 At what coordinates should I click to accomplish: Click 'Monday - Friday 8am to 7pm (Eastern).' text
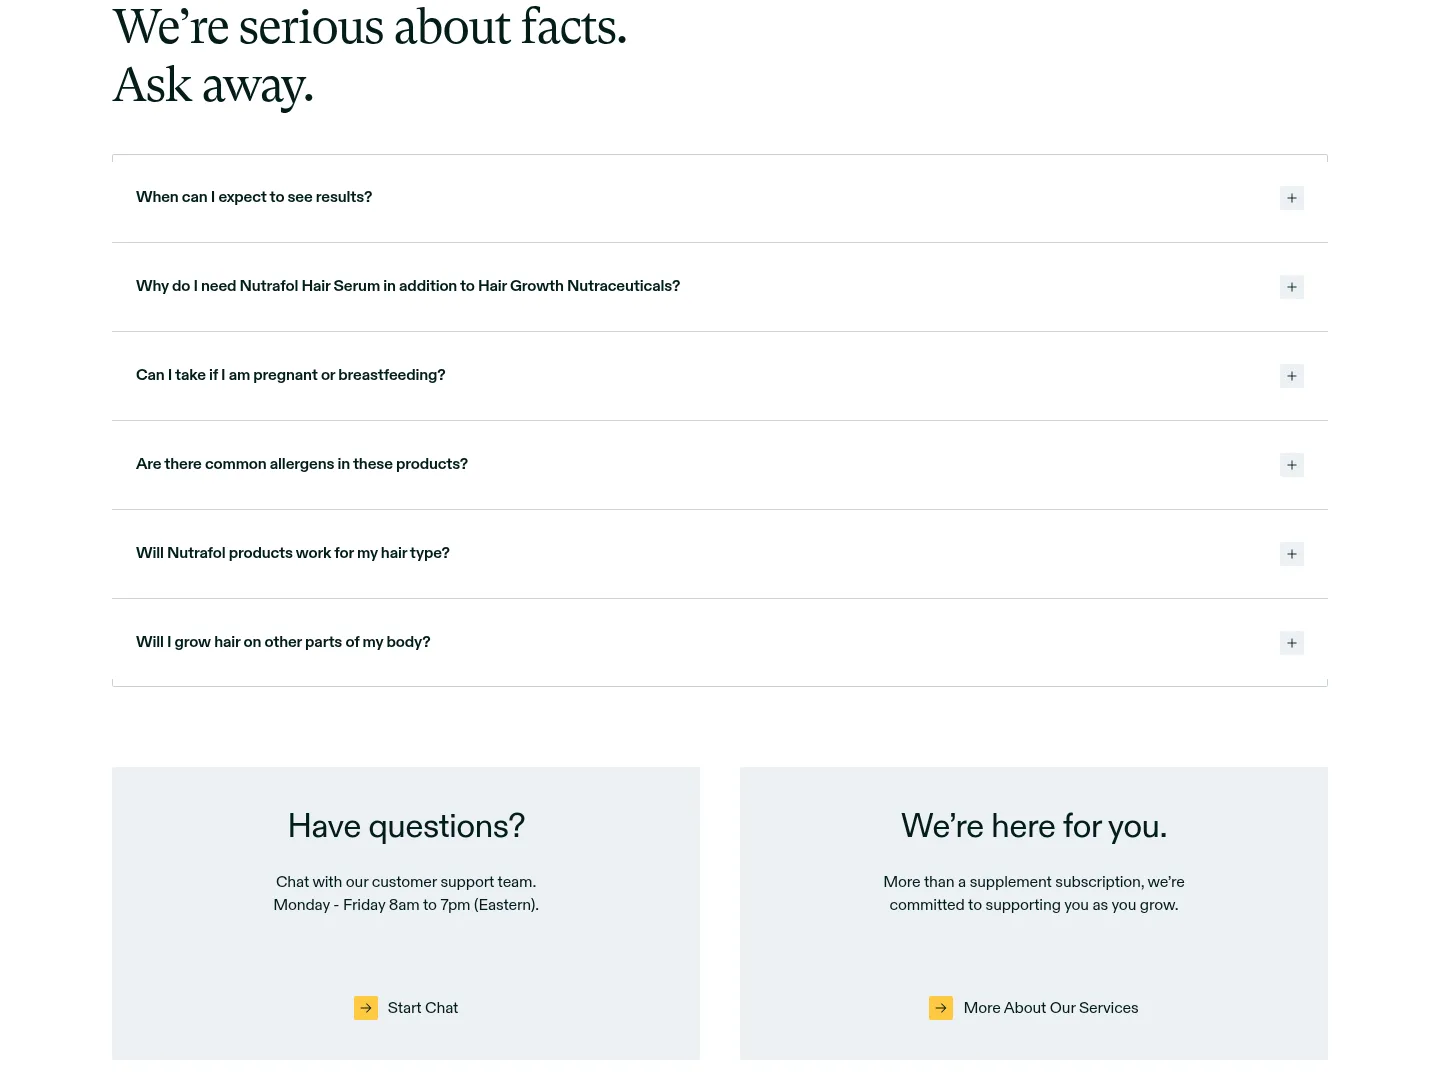coord(406,905)
